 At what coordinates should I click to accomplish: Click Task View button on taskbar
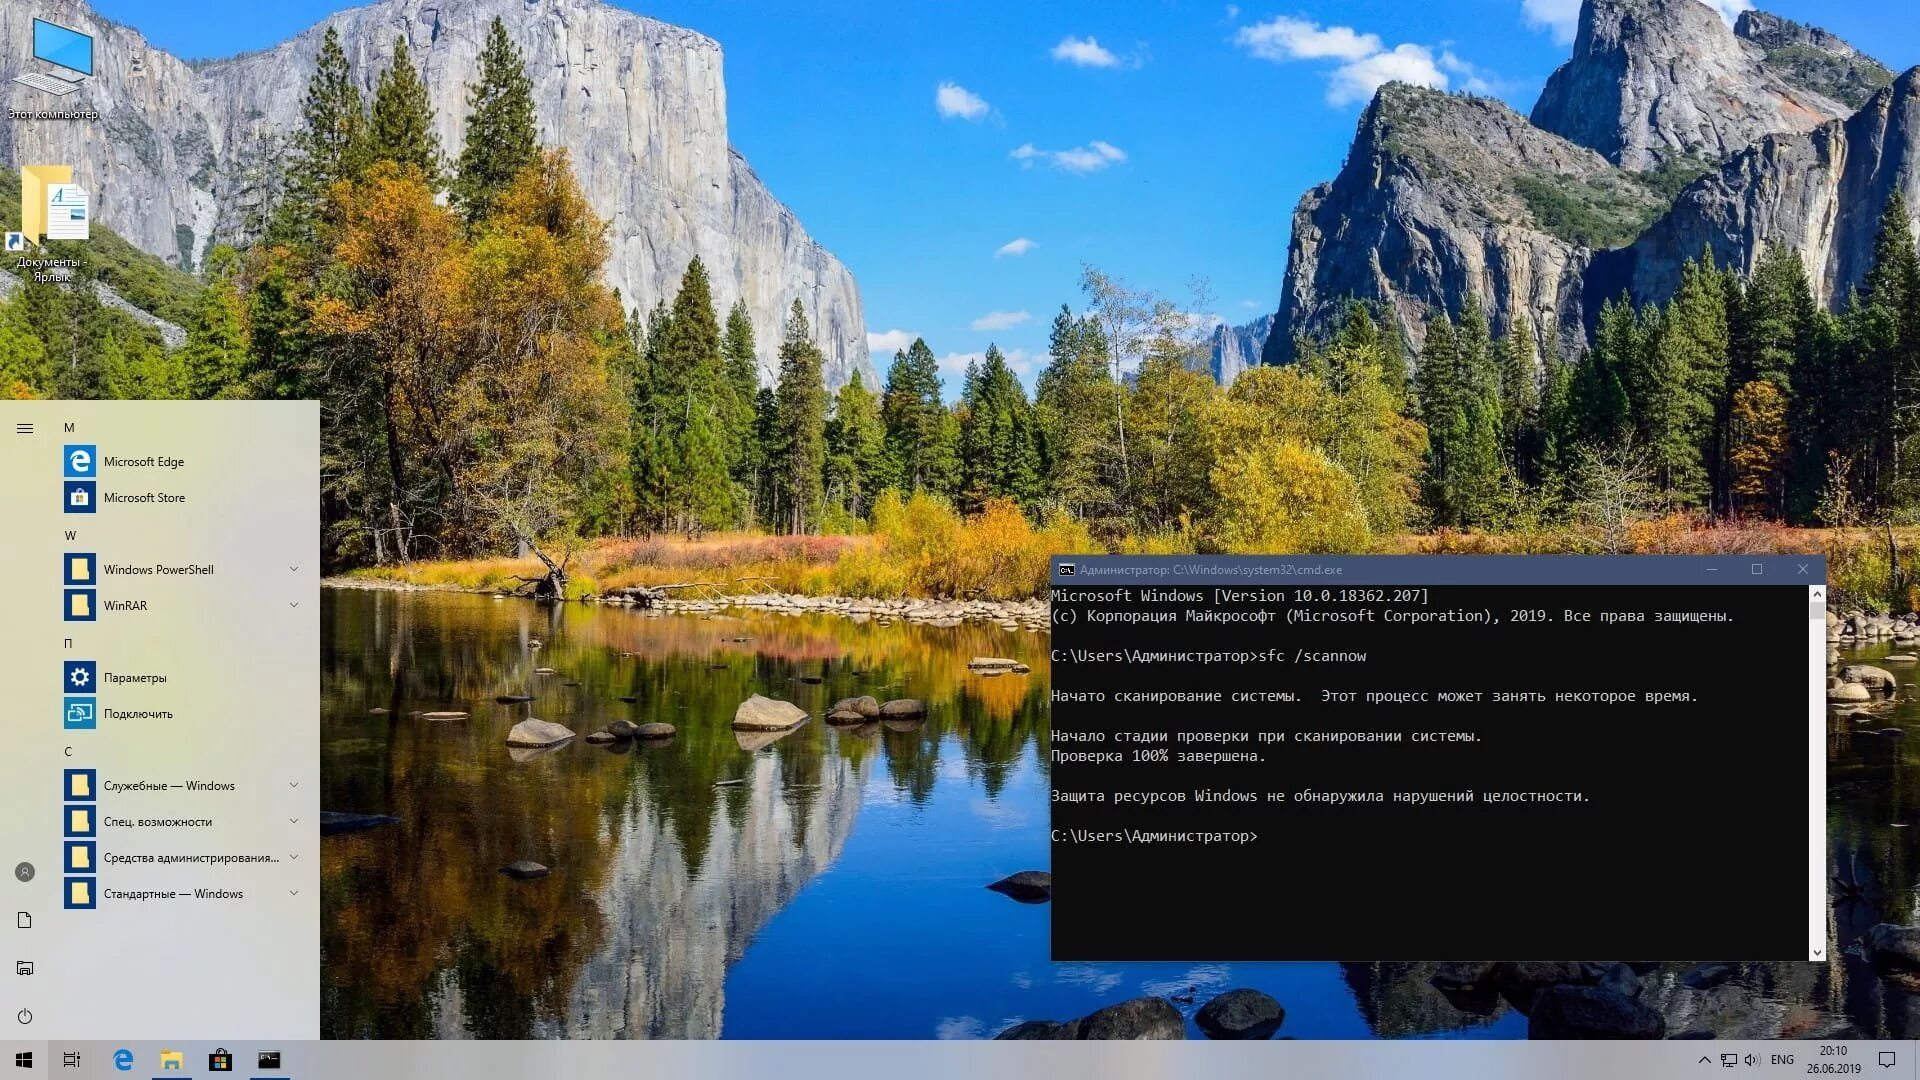(x=72, y=1060)
